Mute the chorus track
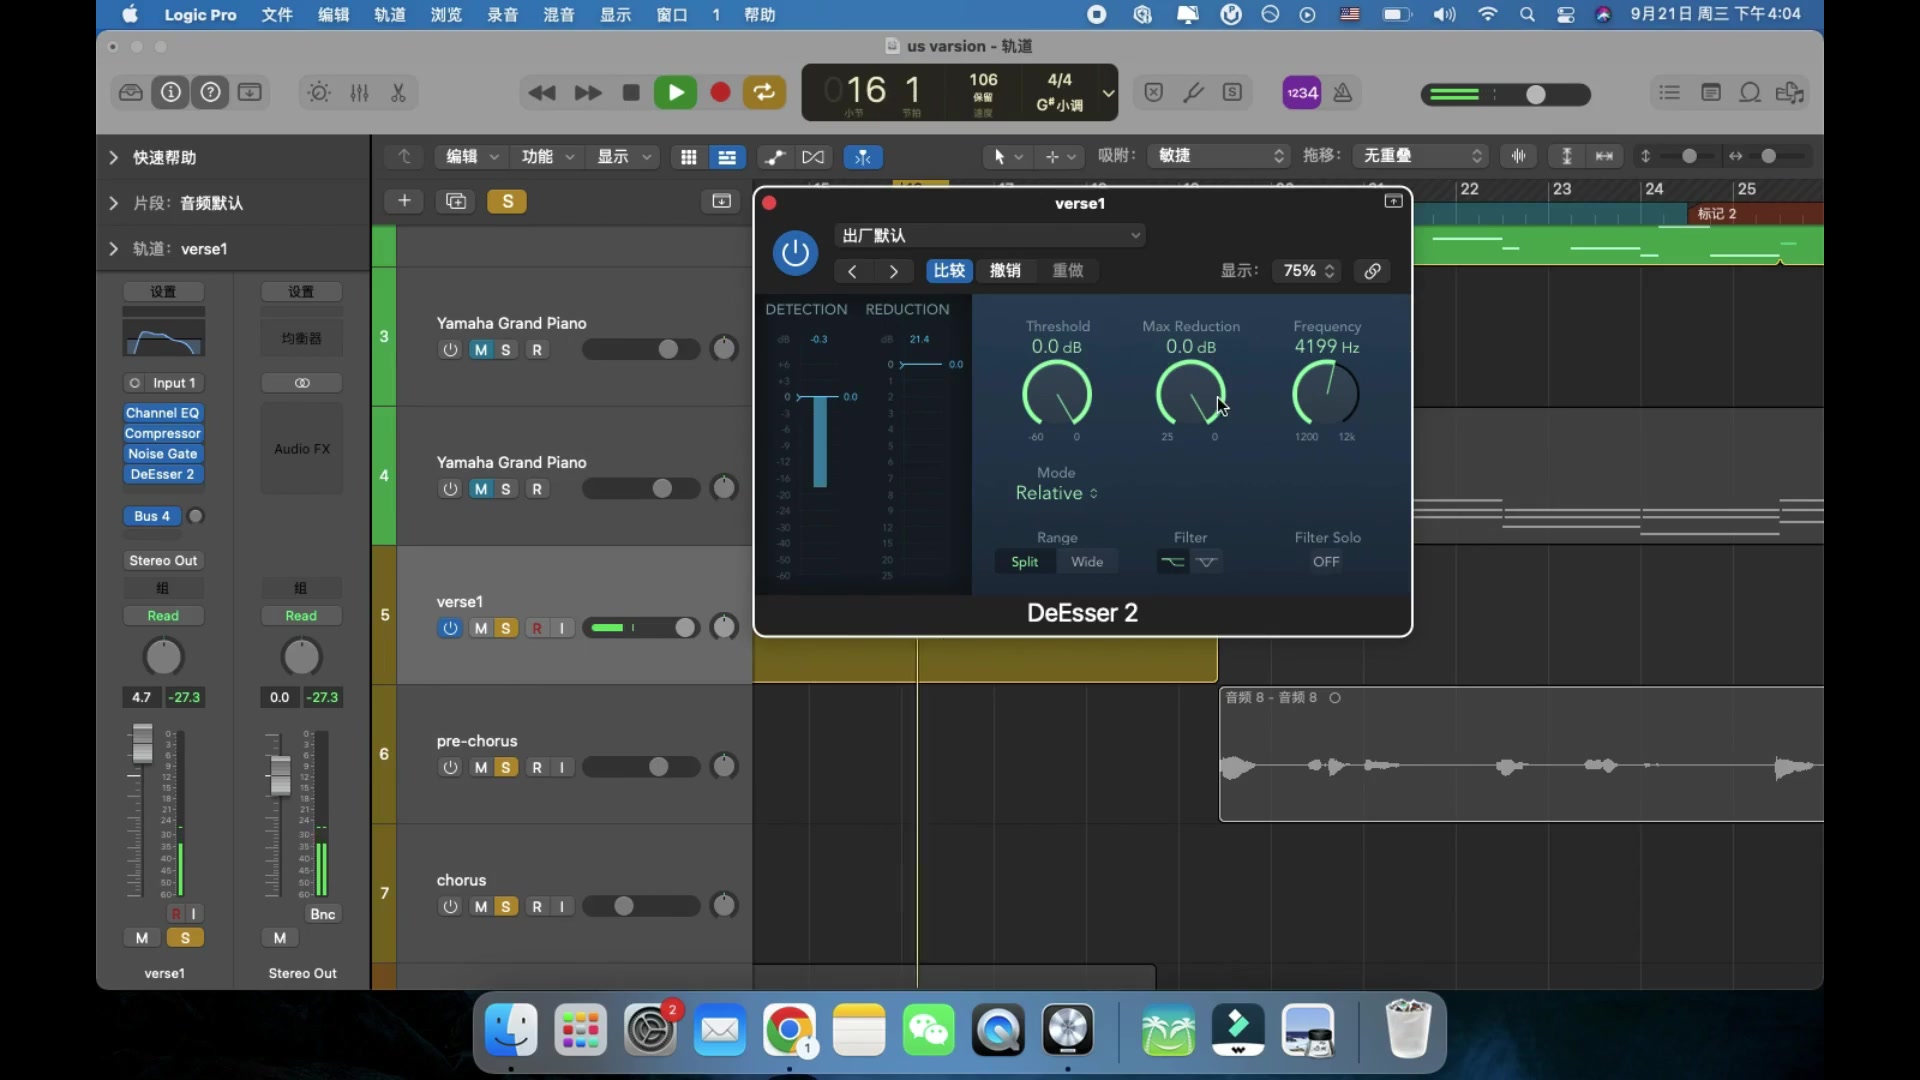 481,906
